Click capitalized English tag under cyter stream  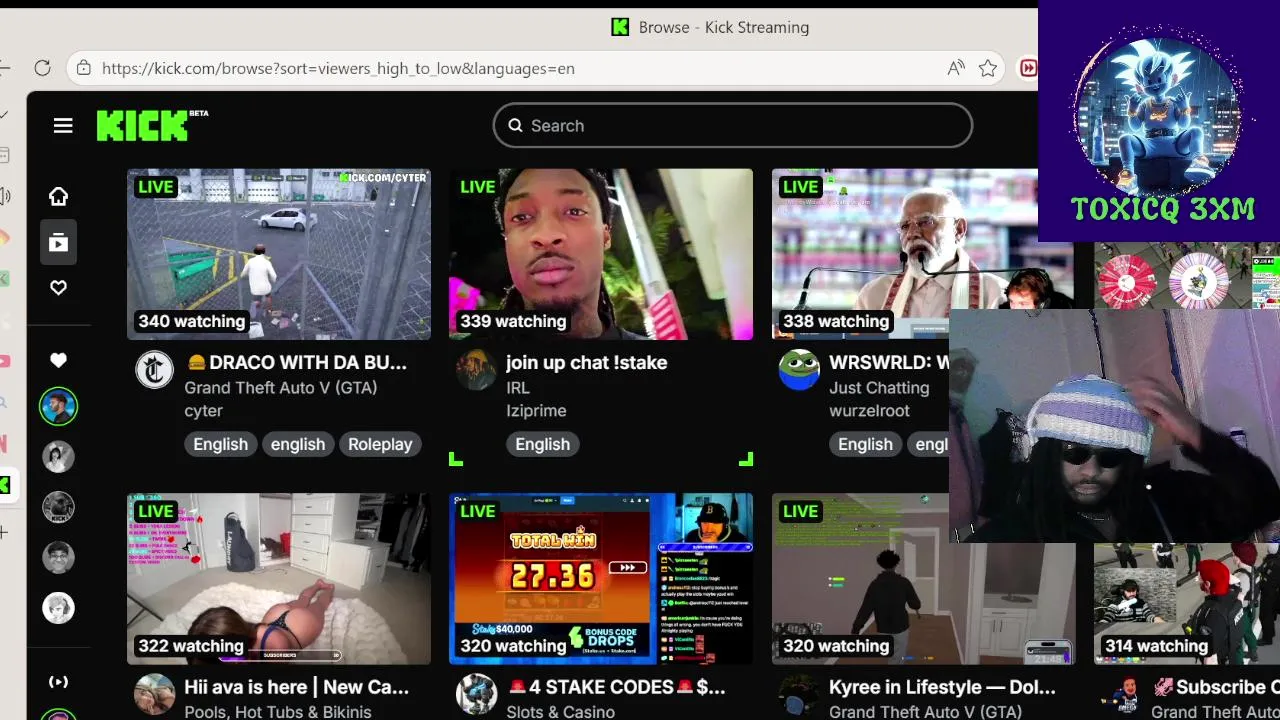(x=220, y=444)
